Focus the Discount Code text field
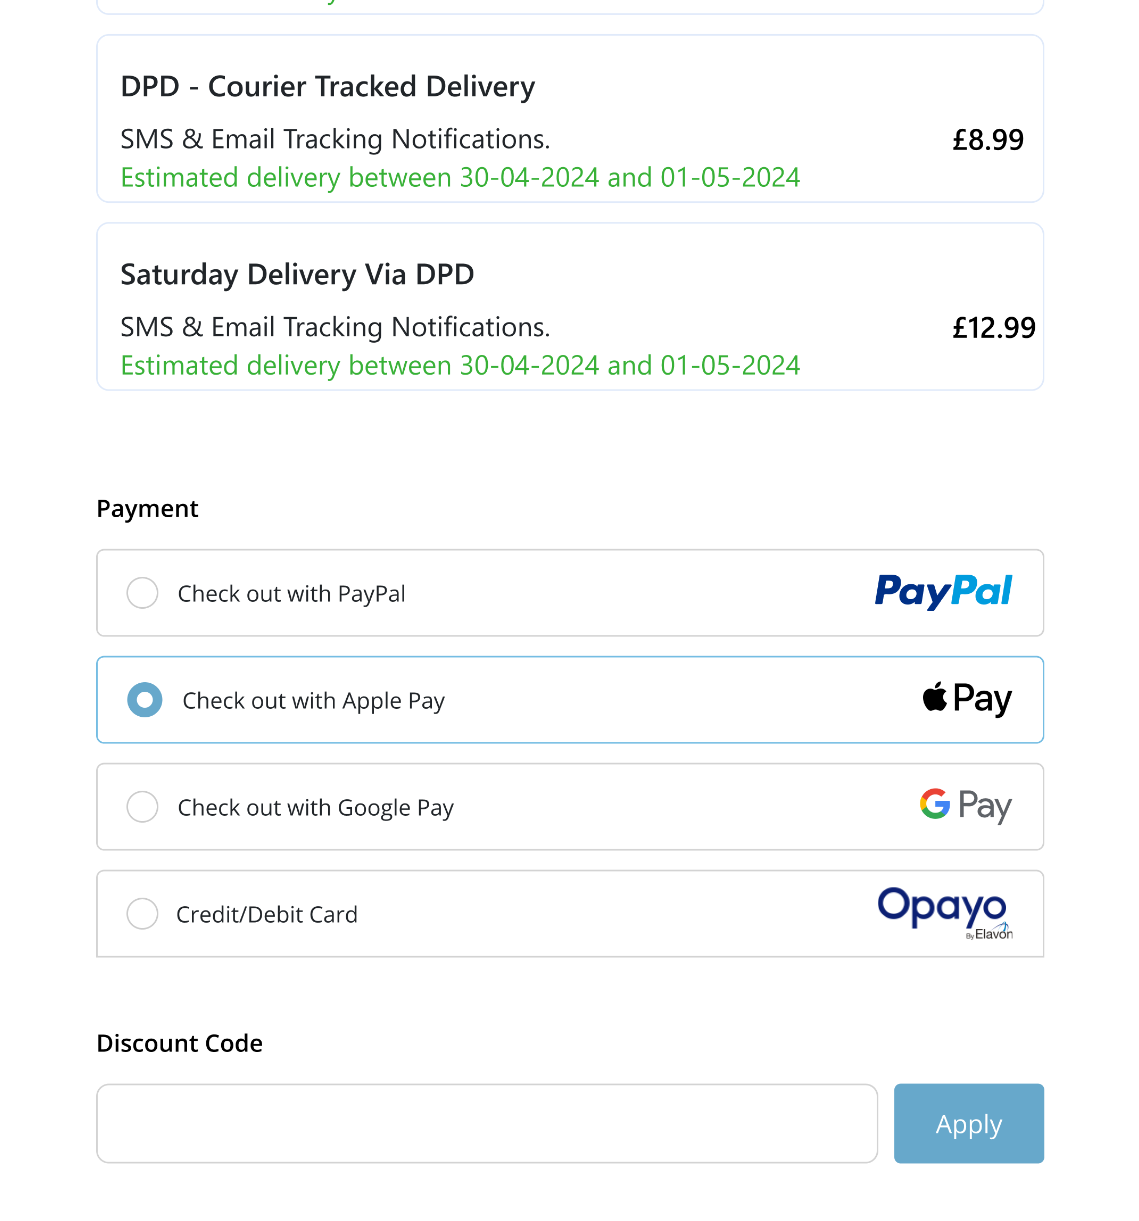The width and height of the screenshot is (1139, 1221). click(487, 1124)
